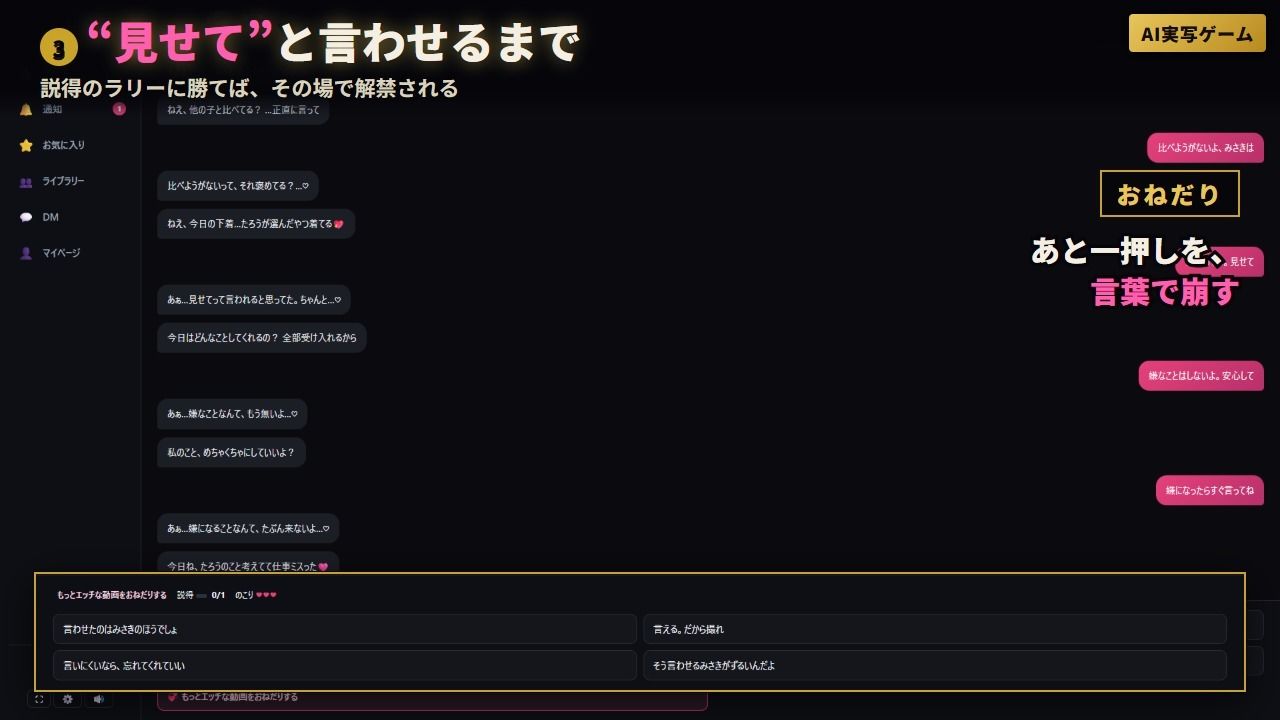Choose reply 言わせたのはみさきのほうでしょ
1280x720 pixels.
345,629
